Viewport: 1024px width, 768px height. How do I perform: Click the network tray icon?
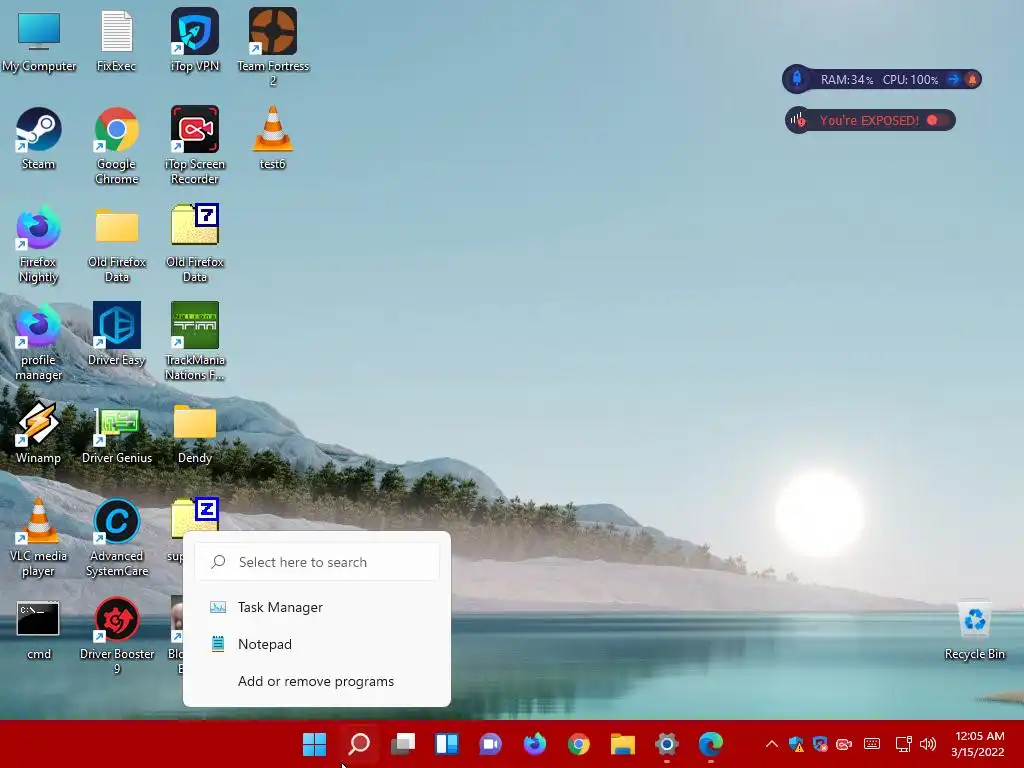click(903, 744)
